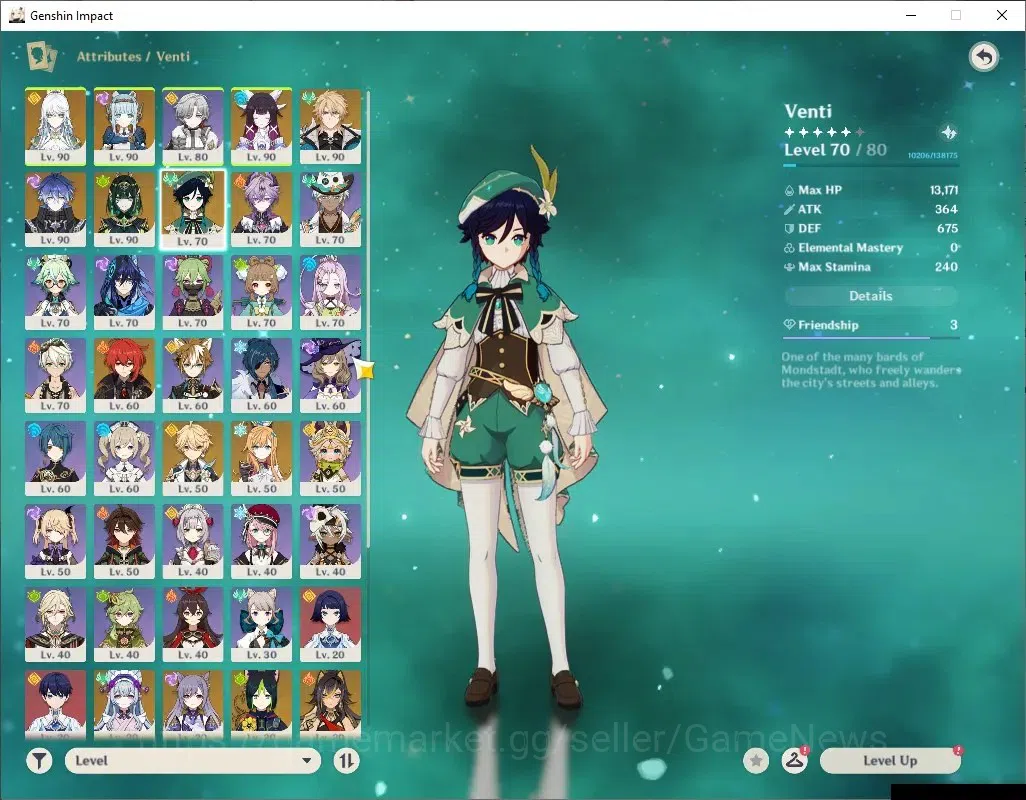Open the outfit hanger icon
The width and height of the screenshot is (1026, 800).
click(794, 761)
